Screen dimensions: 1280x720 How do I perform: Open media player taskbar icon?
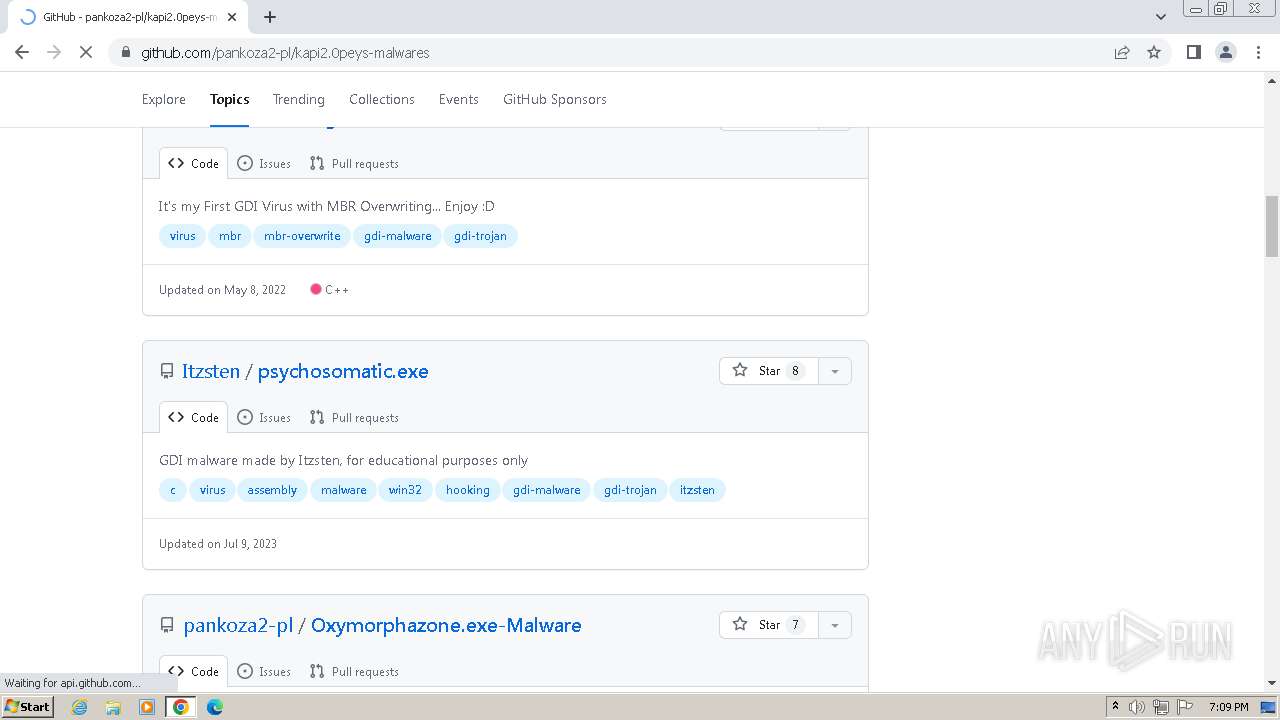(x=147, y=707)
